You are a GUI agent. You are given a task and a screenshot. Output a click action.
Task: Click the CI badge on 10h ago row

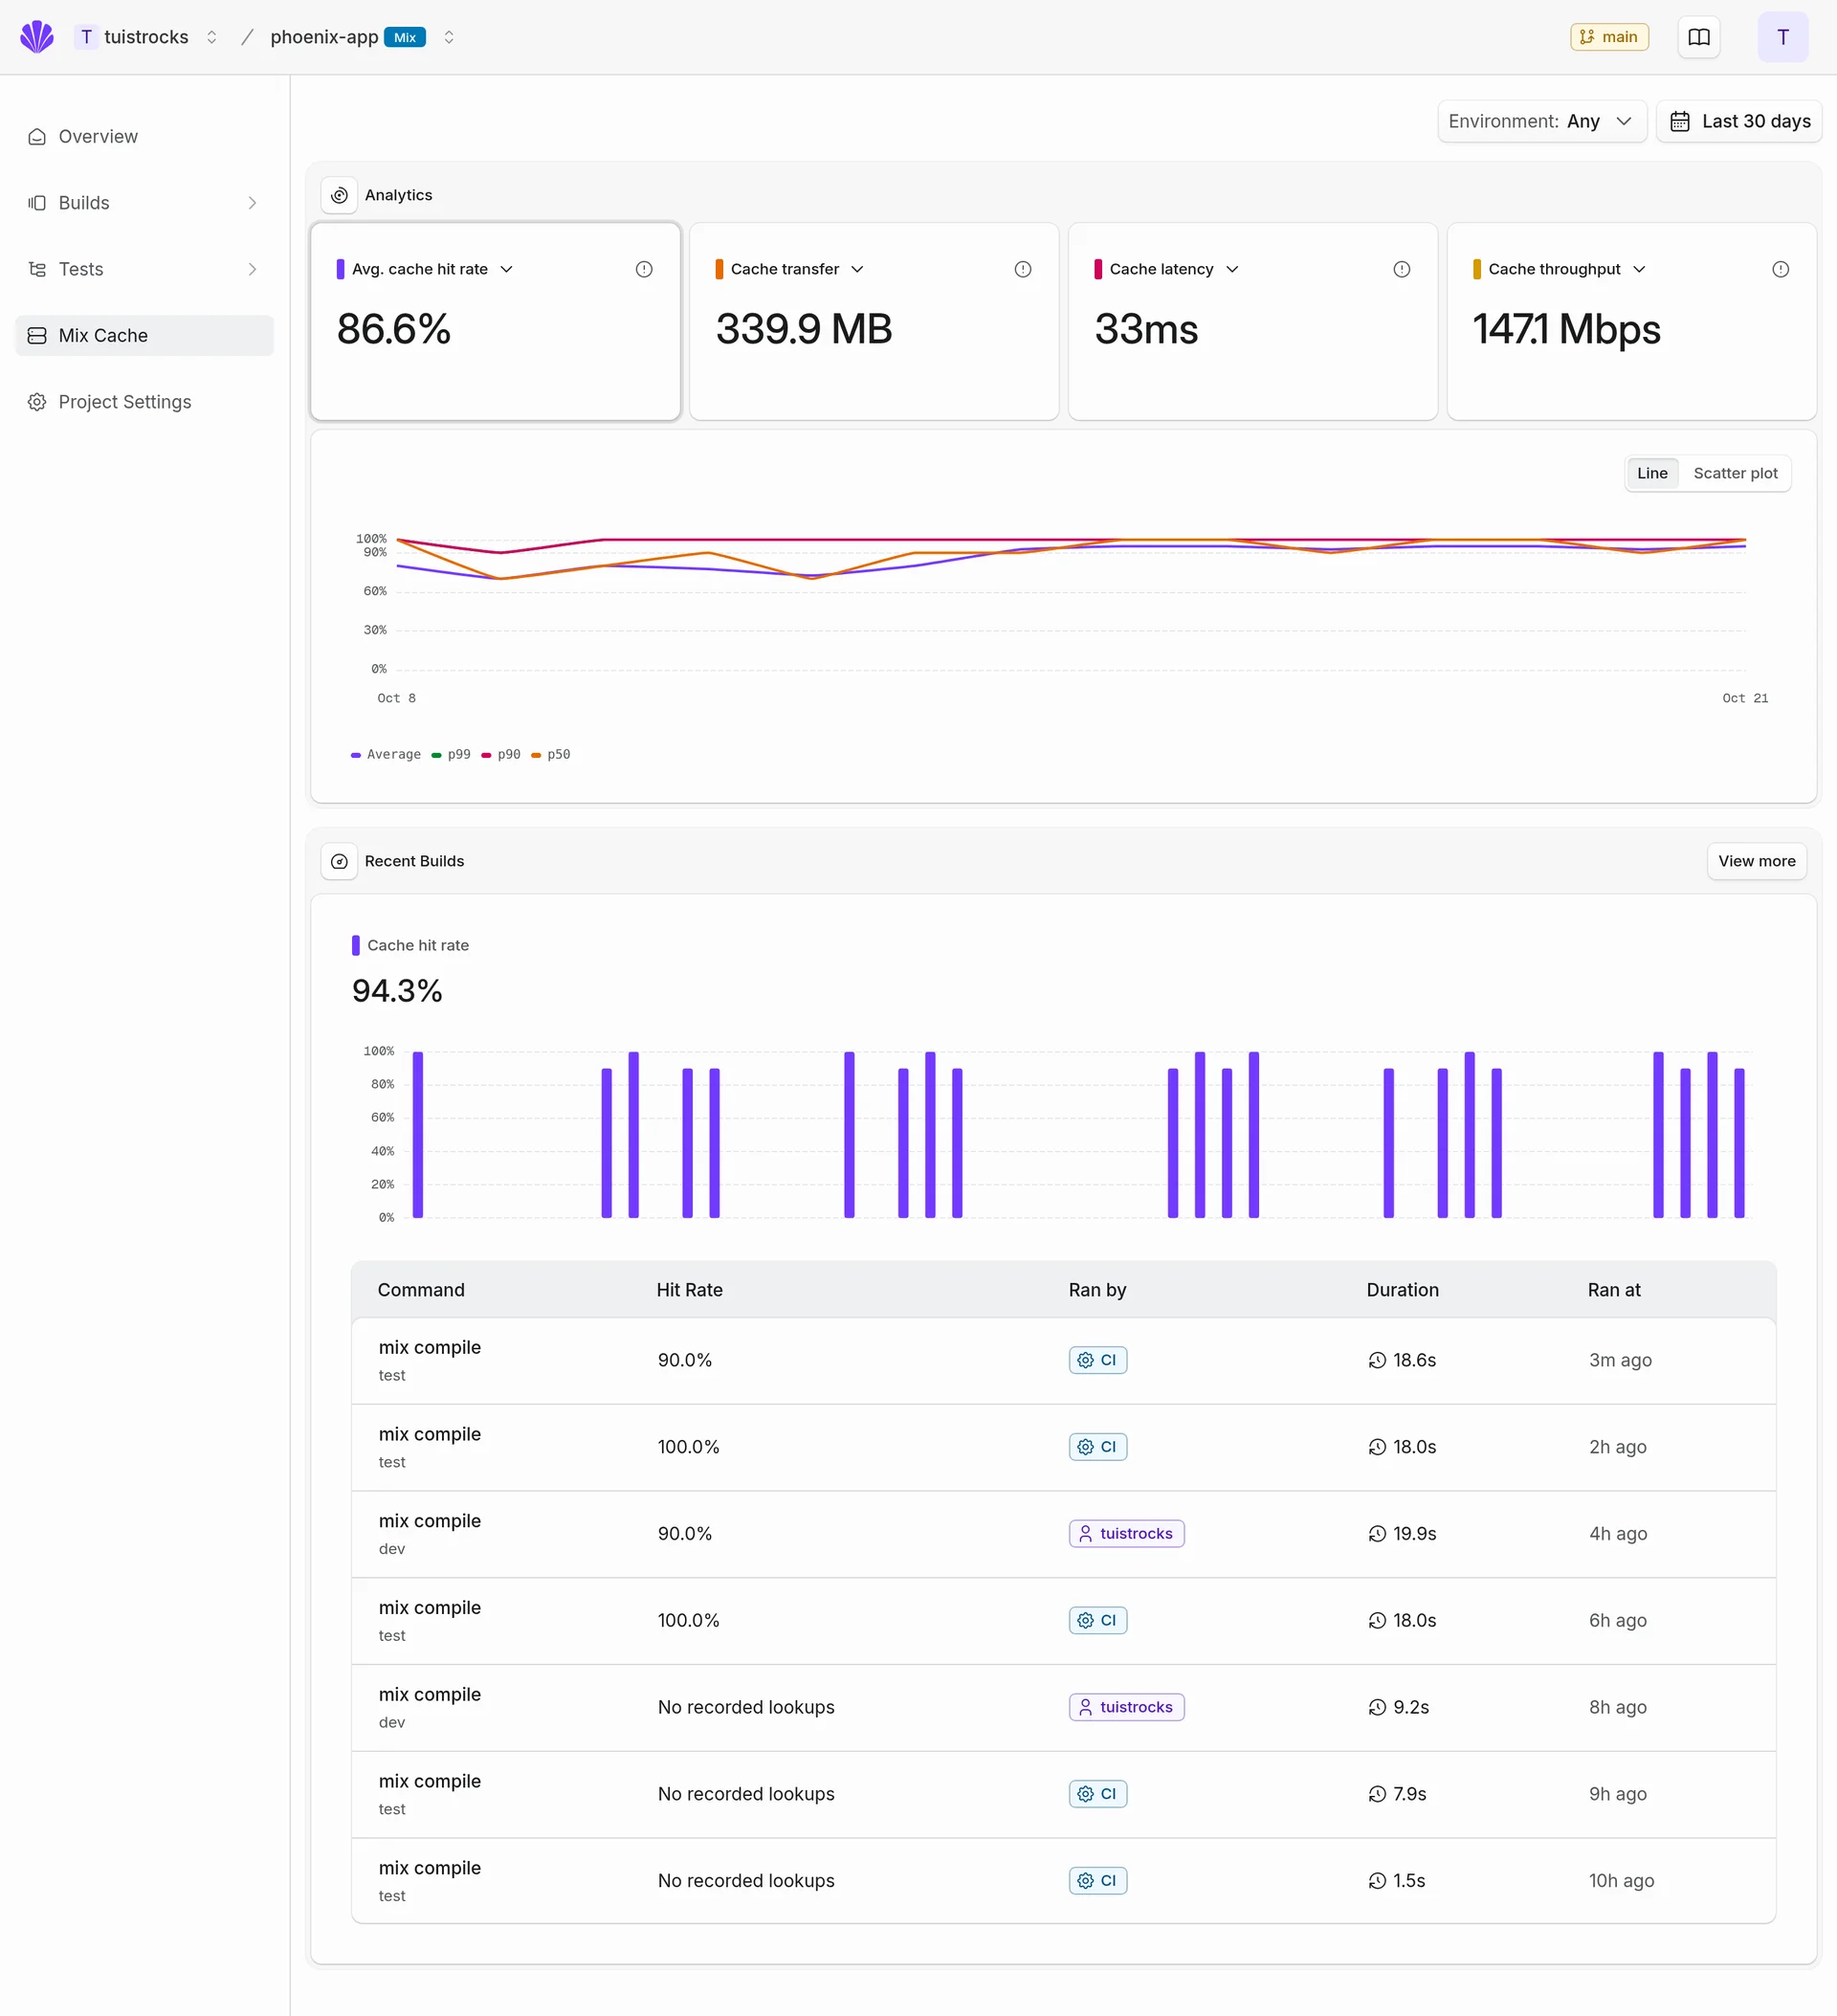(1098, 1880)
